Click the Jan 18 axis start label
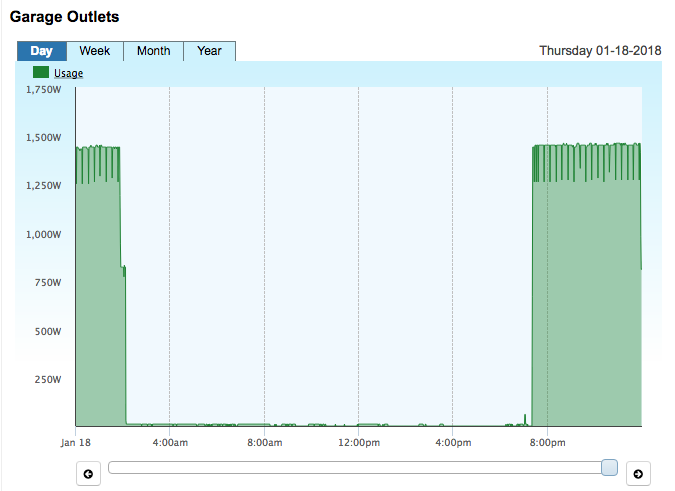 (x=76, y=442)
